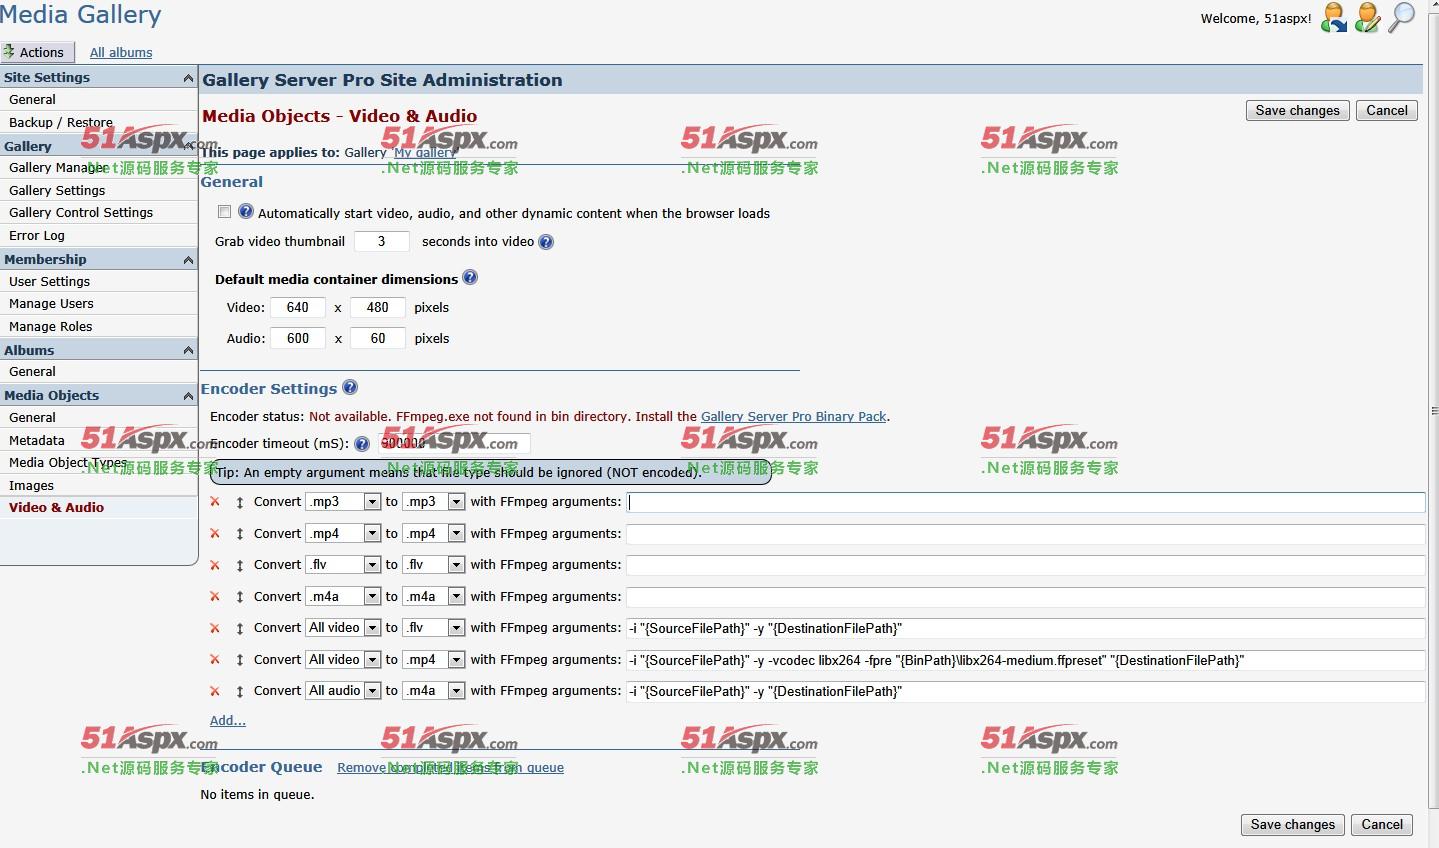Viewport: 1439px width, 848px height.
Task: Click the top Save changes button
Action: [x=1298, y=110]
